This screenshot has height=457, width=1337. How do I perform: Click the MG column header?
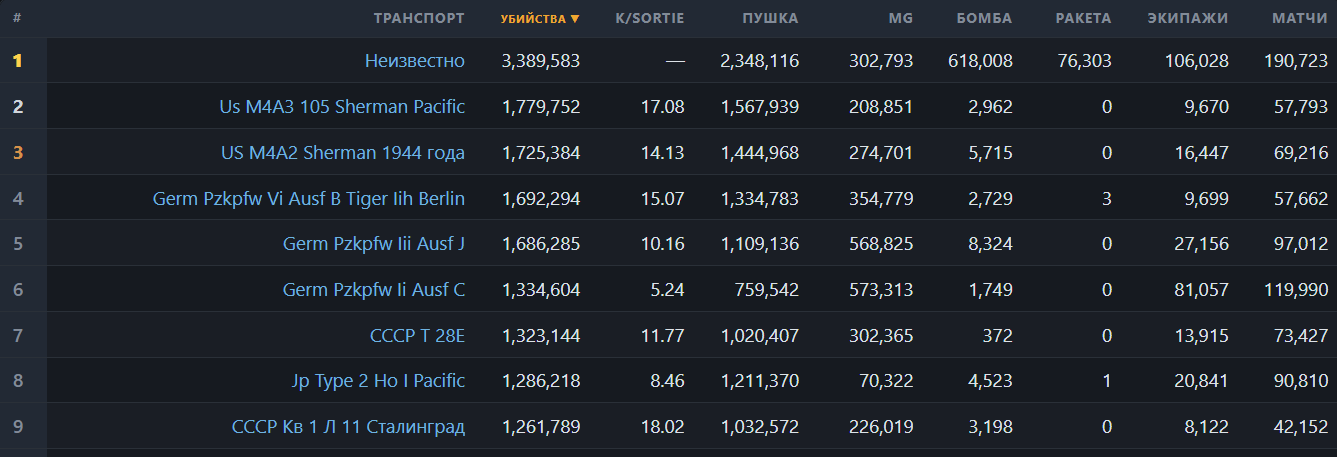(900, 19)
